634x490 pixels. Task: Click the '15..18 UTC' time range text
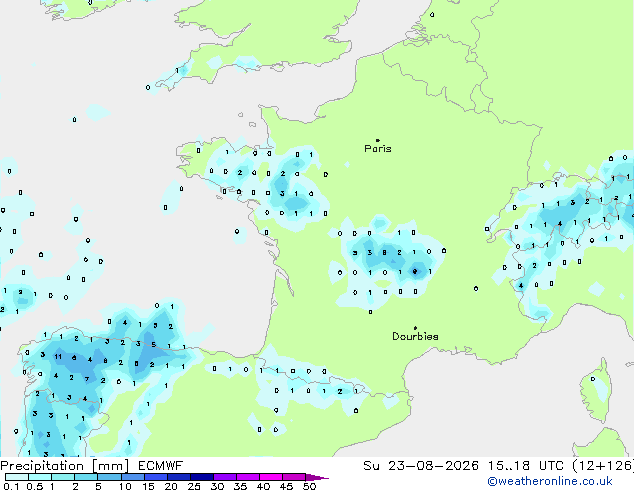pos(526,466)
